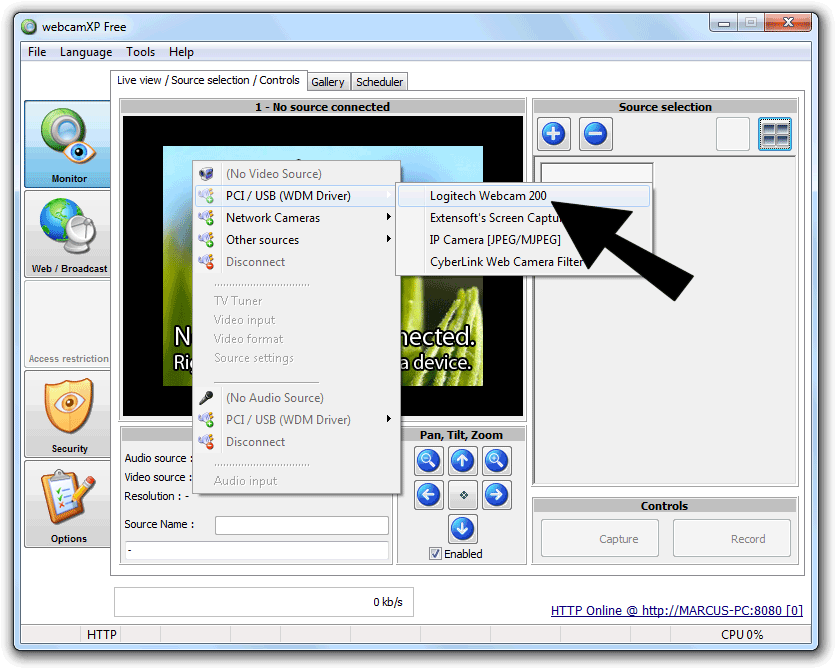Minimize the webcamXP Free window

(724, 22)
